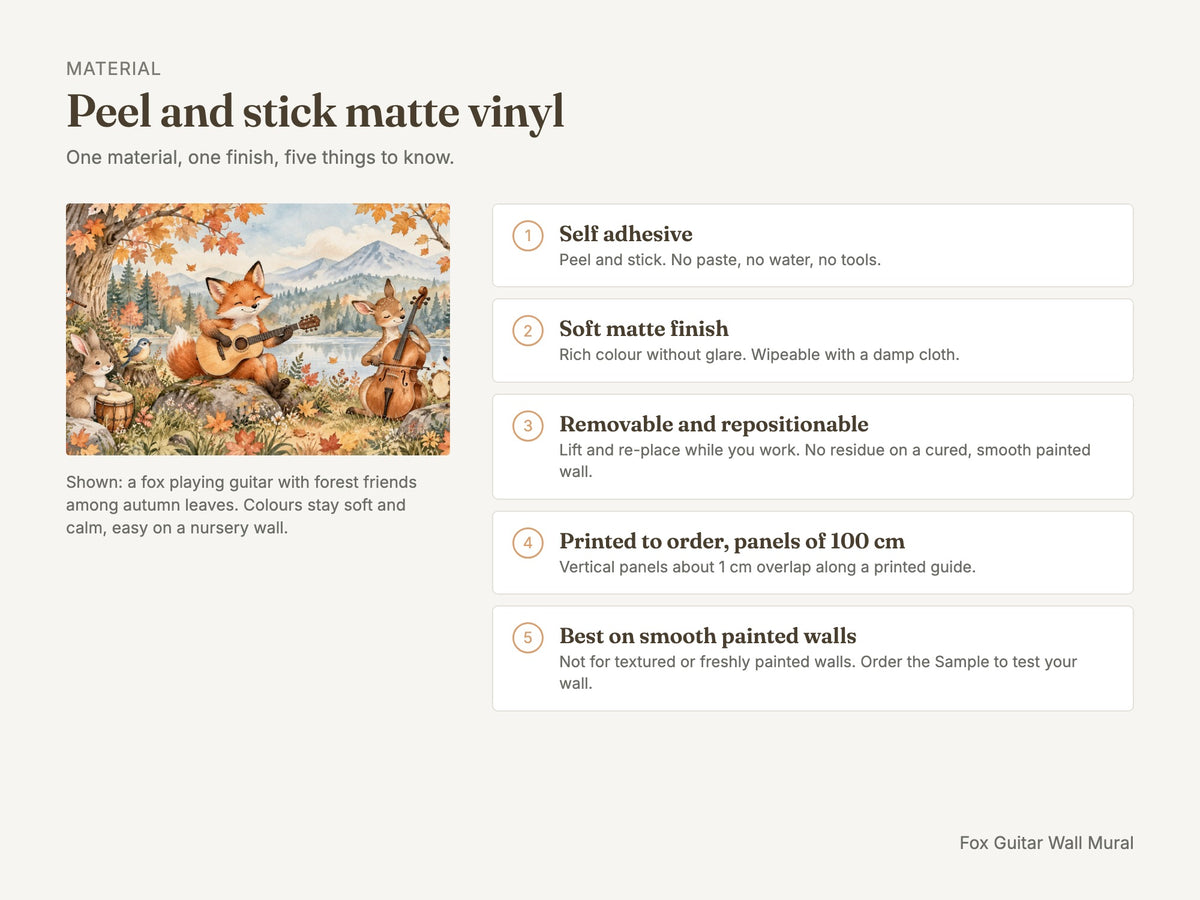Viewport: 1200px width, 900px height.
Task: Click the MATERIAL section label
Action: click(113, 69)
